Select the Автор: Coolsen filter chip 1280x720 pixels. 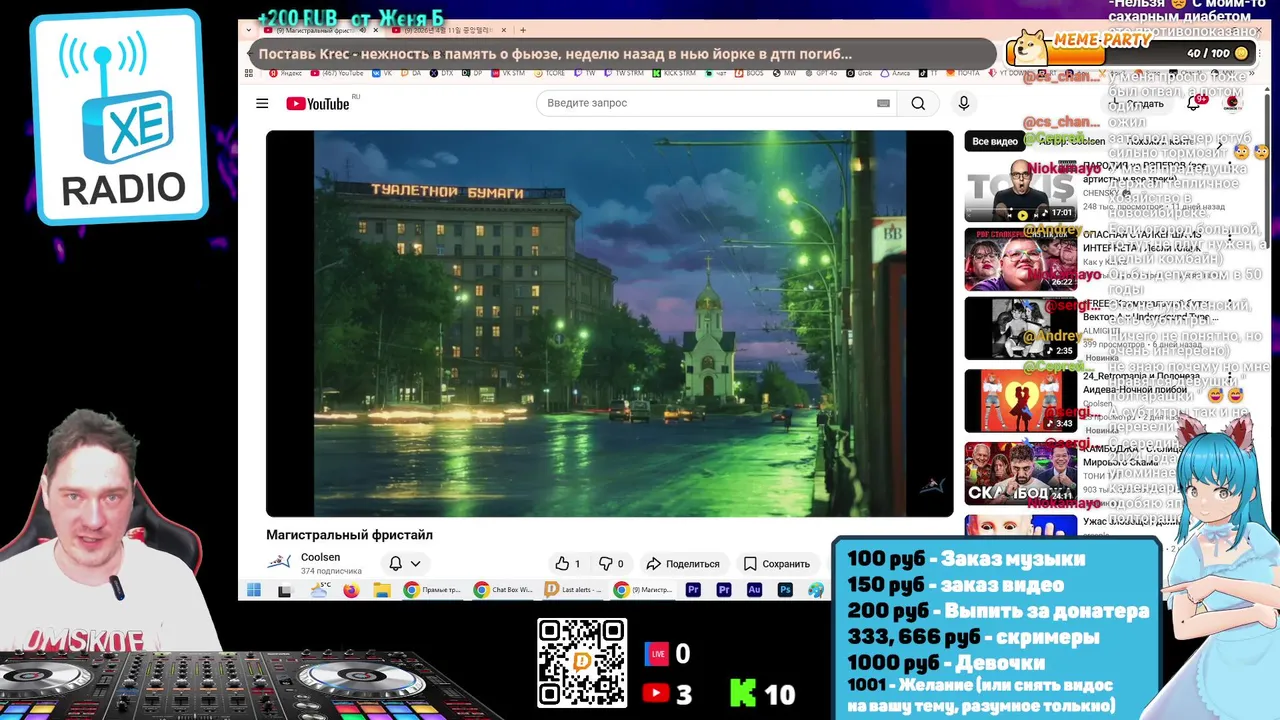click(1071, 141)
